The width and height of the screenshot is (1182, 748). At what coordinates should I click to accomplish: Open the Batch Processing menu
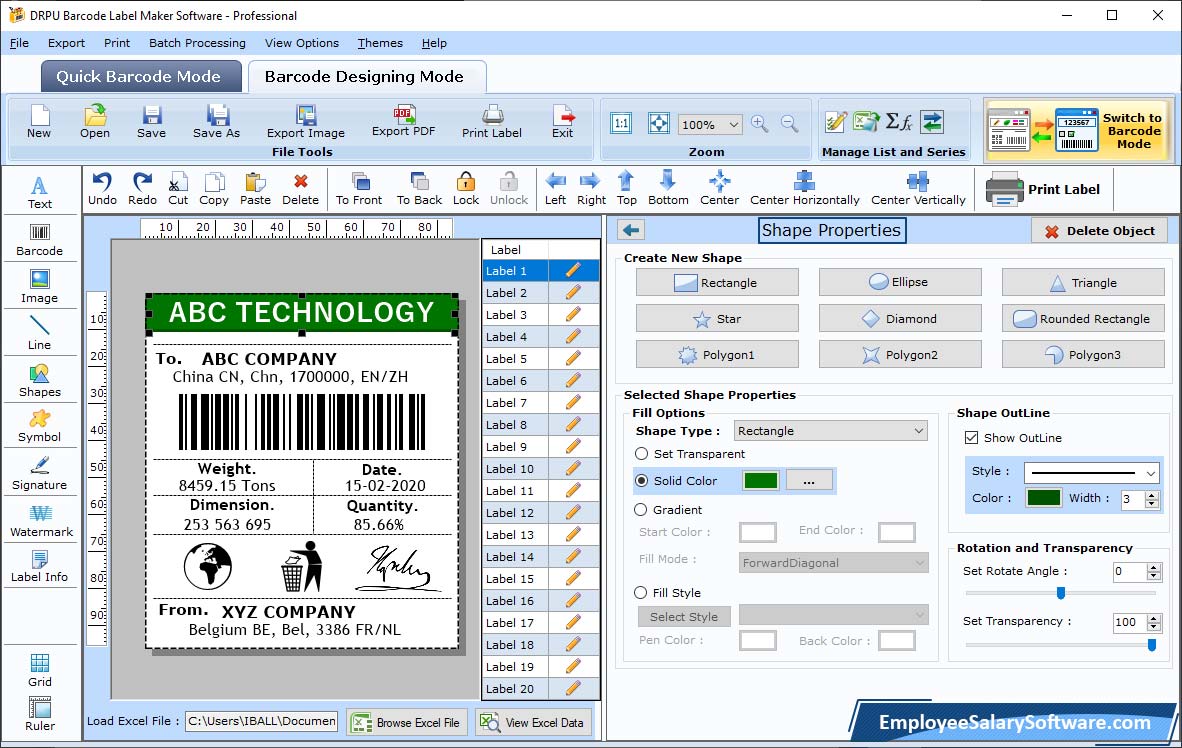click(x=198, y=43)
